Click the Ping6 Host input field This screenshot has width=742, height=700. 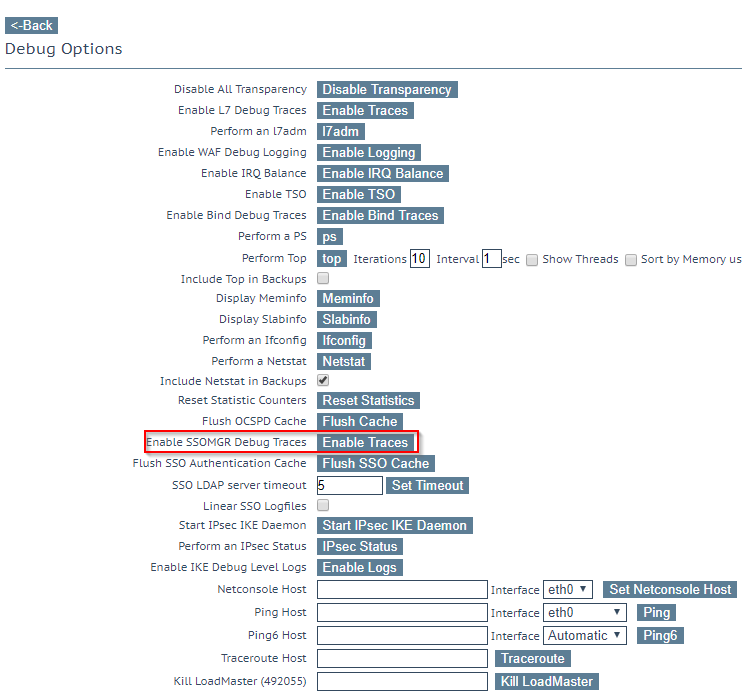tap(402, 636)
